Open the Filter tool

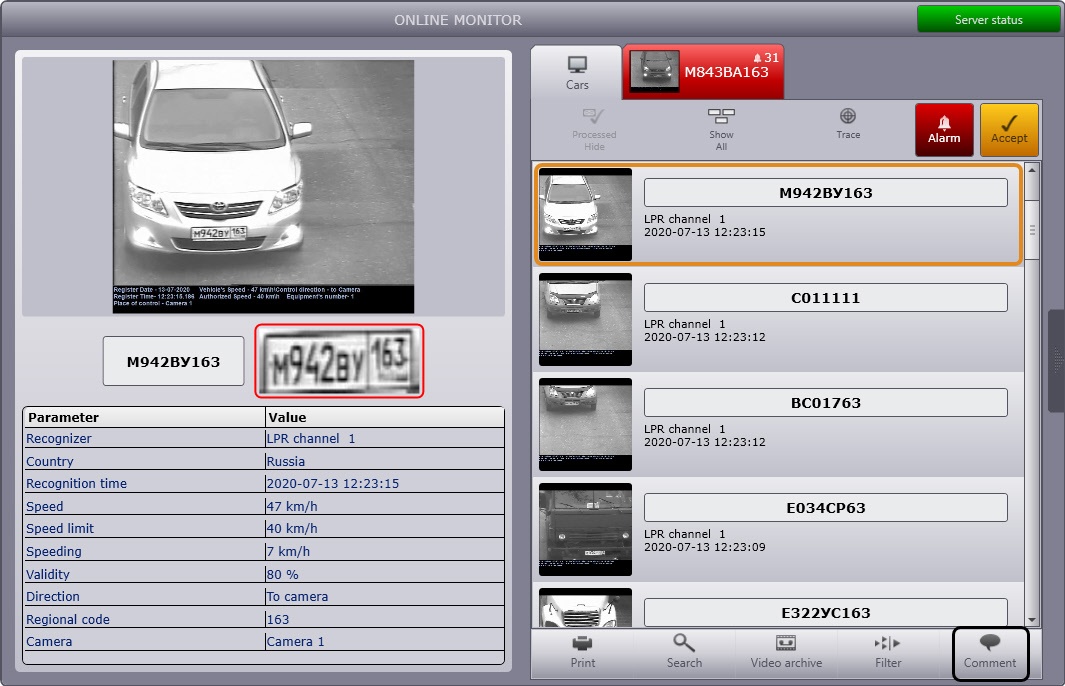click(888, 652)
